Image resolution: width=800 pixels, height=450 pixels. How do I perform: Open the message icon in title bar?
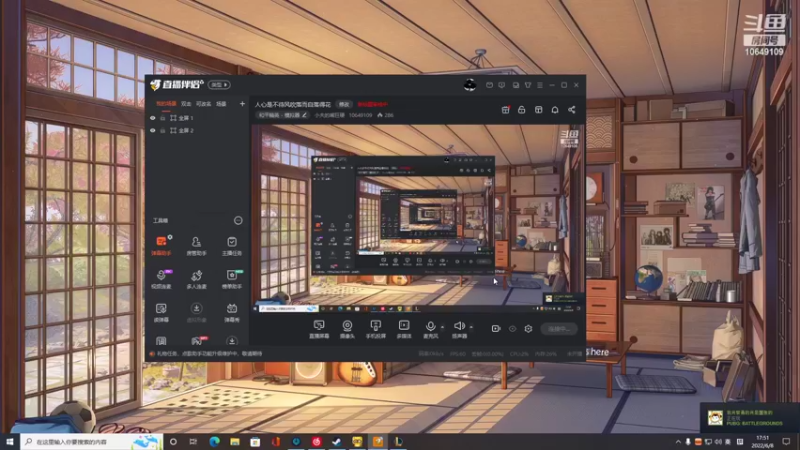pos(502,85)
